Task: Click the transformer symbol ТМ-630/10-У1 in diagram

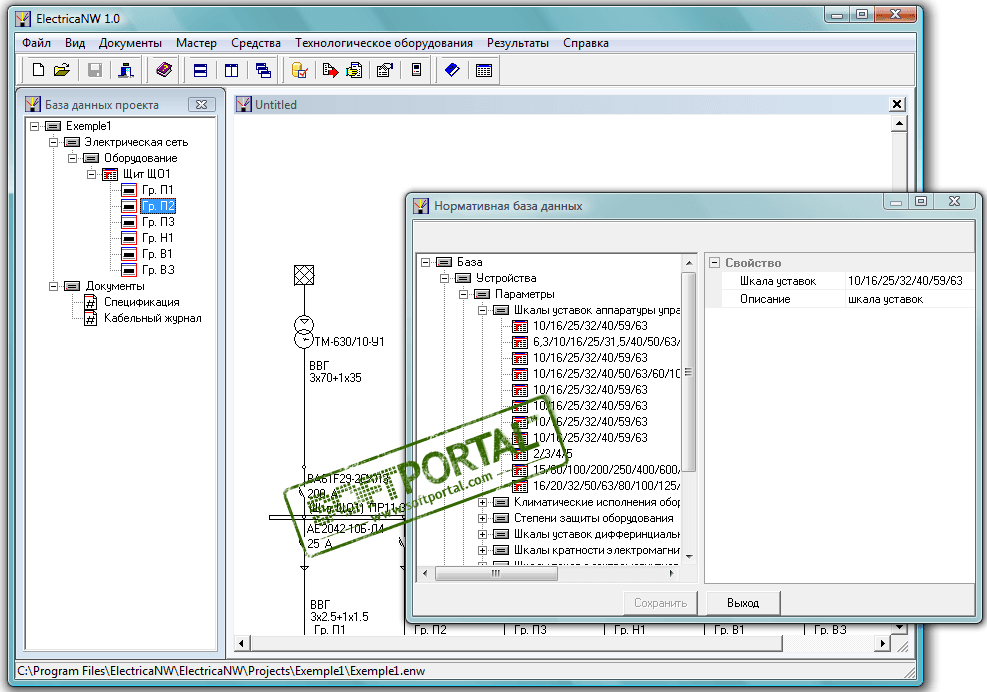Action: pos(304,332)
